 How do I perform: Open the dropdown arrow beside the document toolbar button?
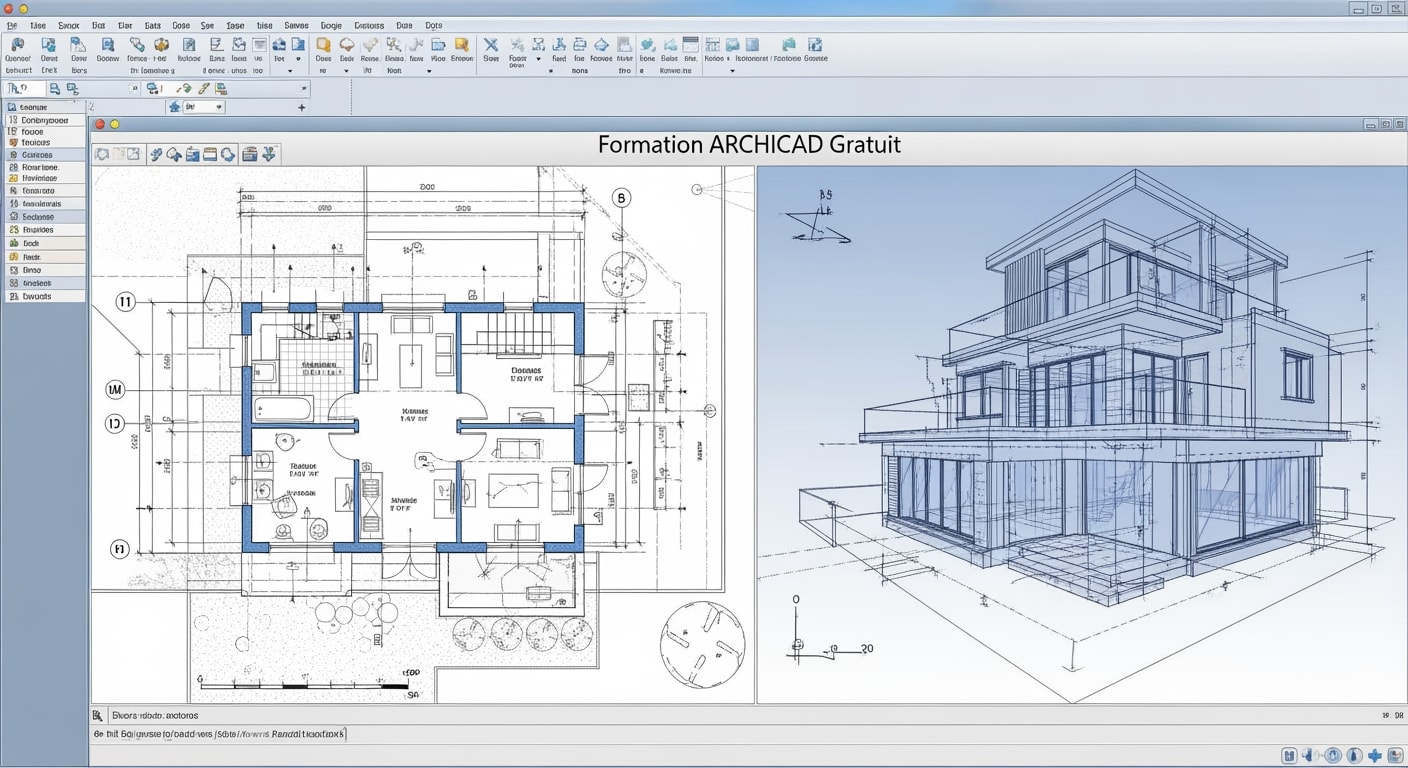[290, 70]
